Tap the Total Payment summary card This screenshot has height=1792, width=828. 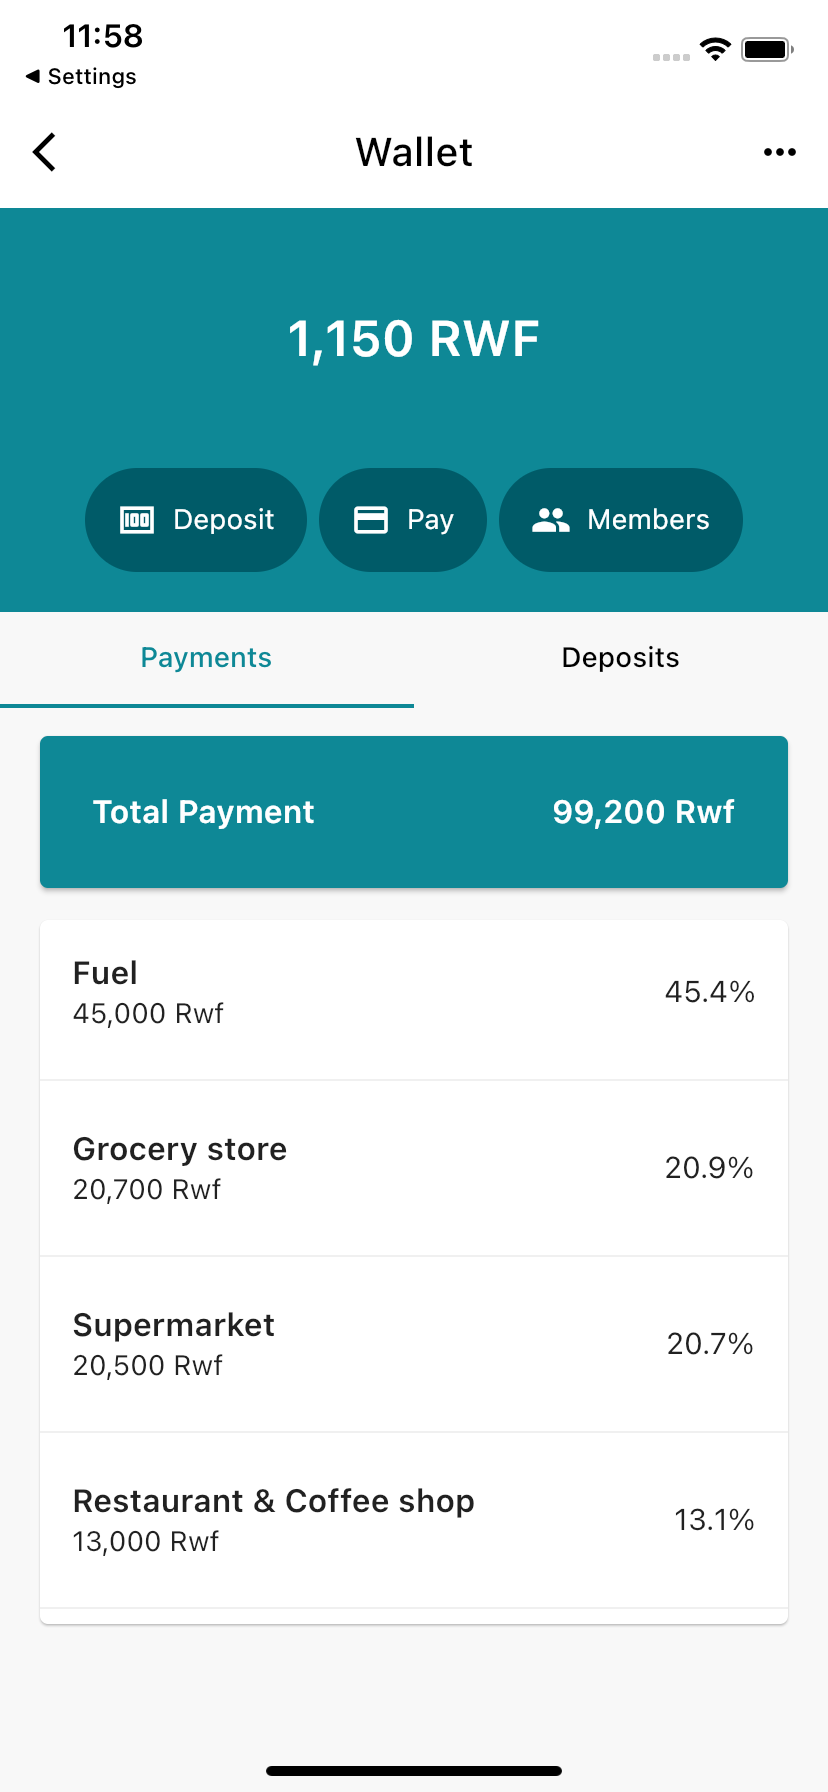click(414, 812)
